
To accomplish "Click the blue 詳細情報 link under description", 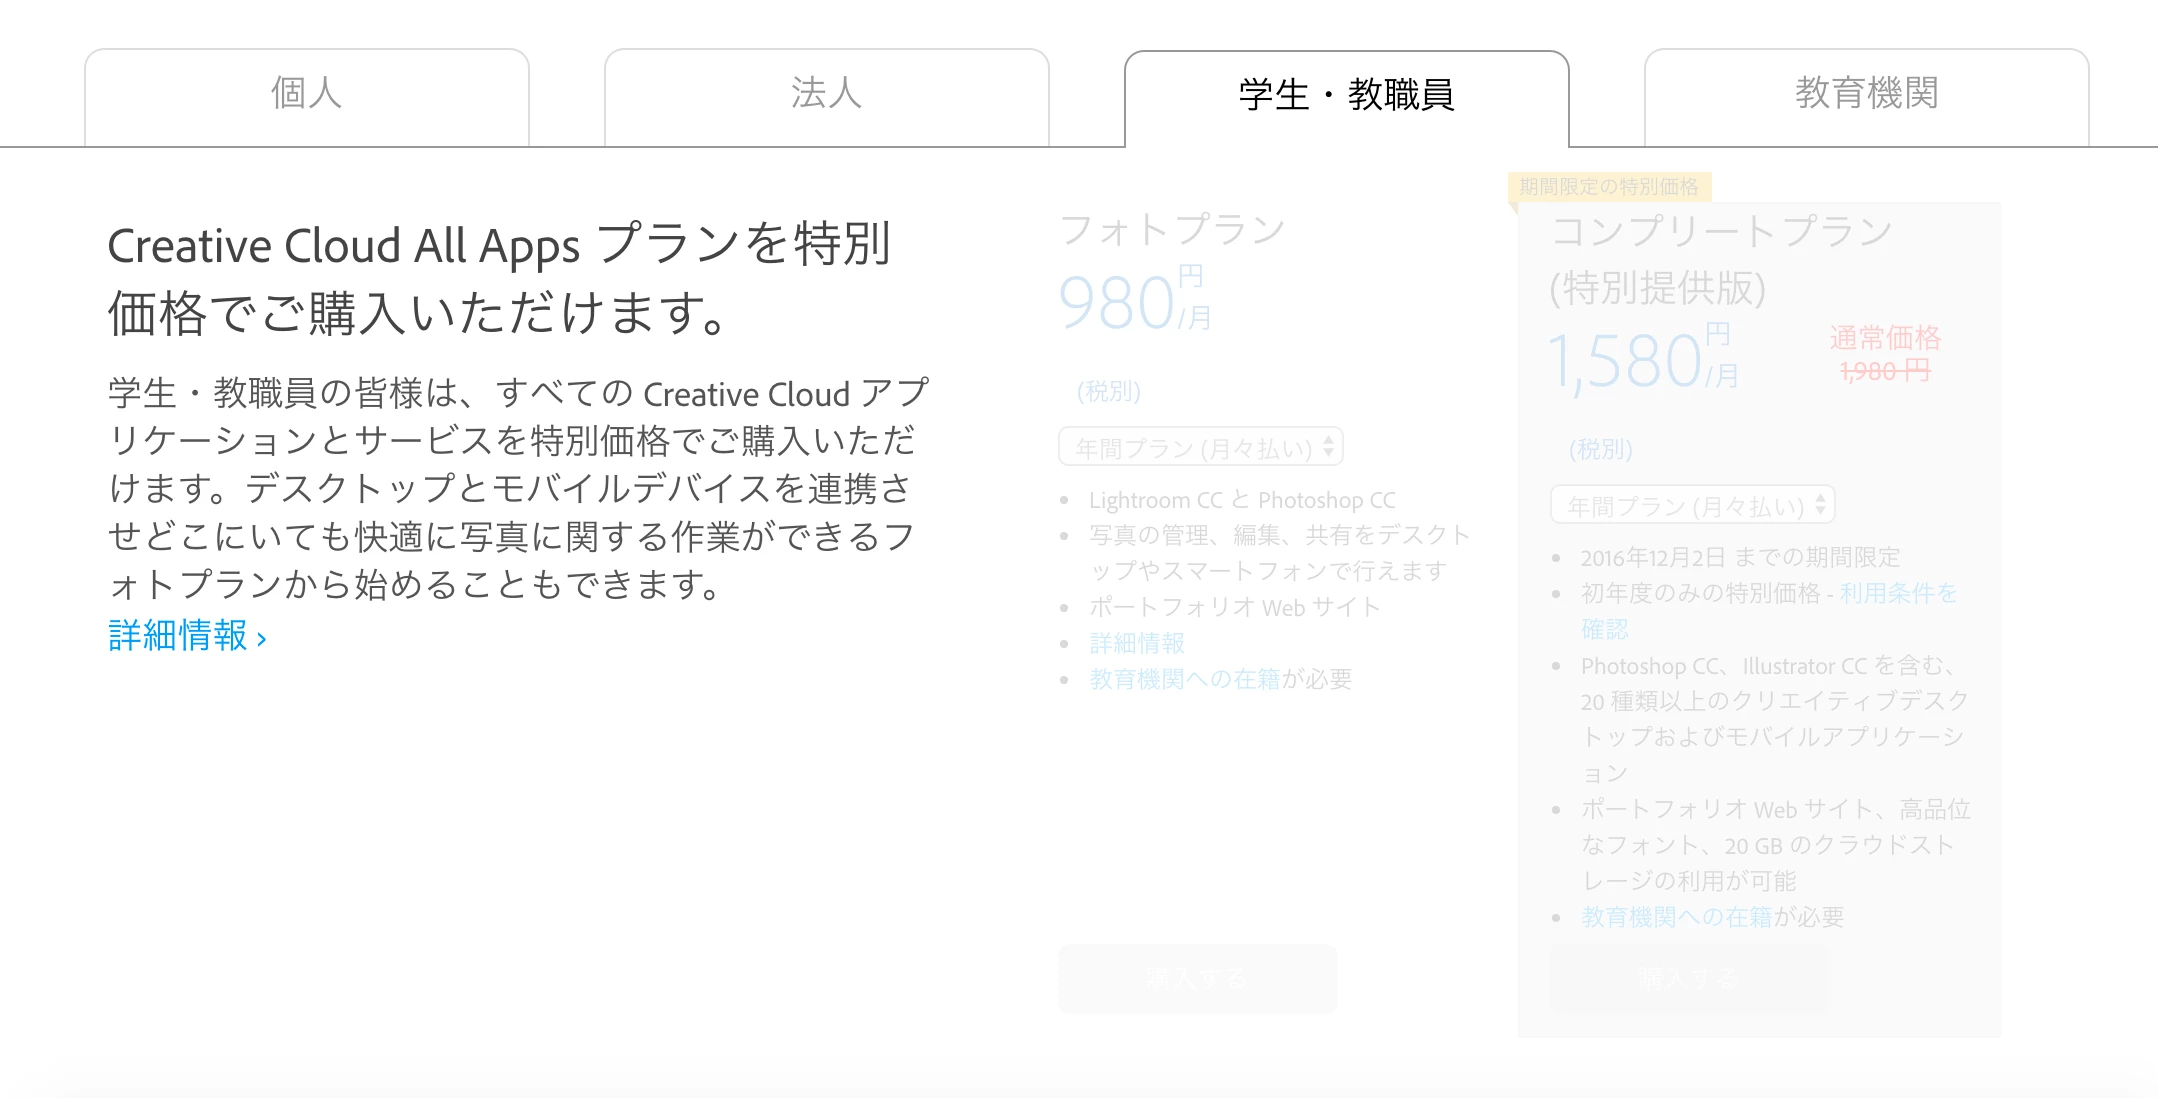I will coord(187,636).
